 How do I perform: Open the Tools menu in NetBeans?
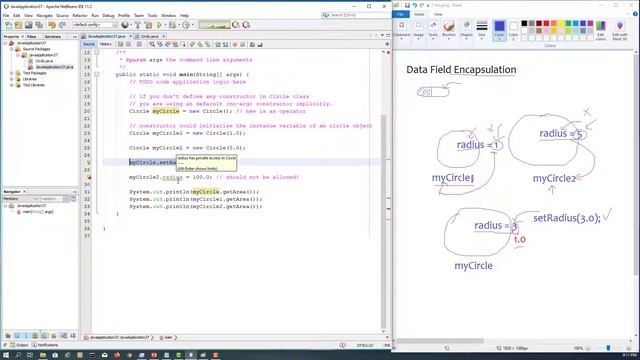[152, 16]
